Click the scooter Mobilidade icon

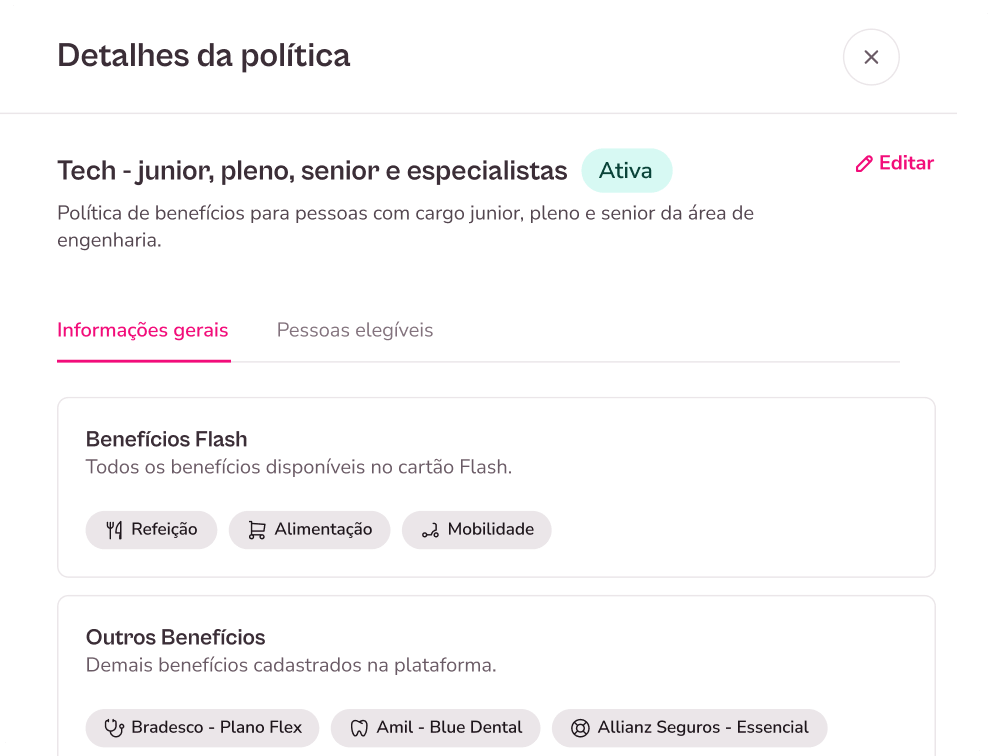tap(430, 530)
